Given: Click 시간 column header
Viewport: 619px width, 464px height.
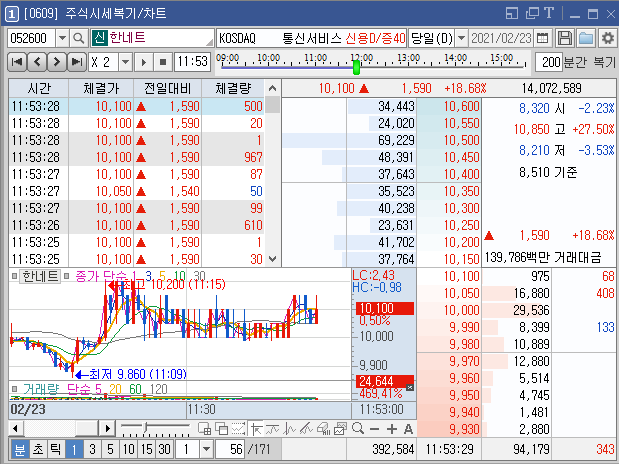Looking at the screenshot, I should tap(39, 88).
